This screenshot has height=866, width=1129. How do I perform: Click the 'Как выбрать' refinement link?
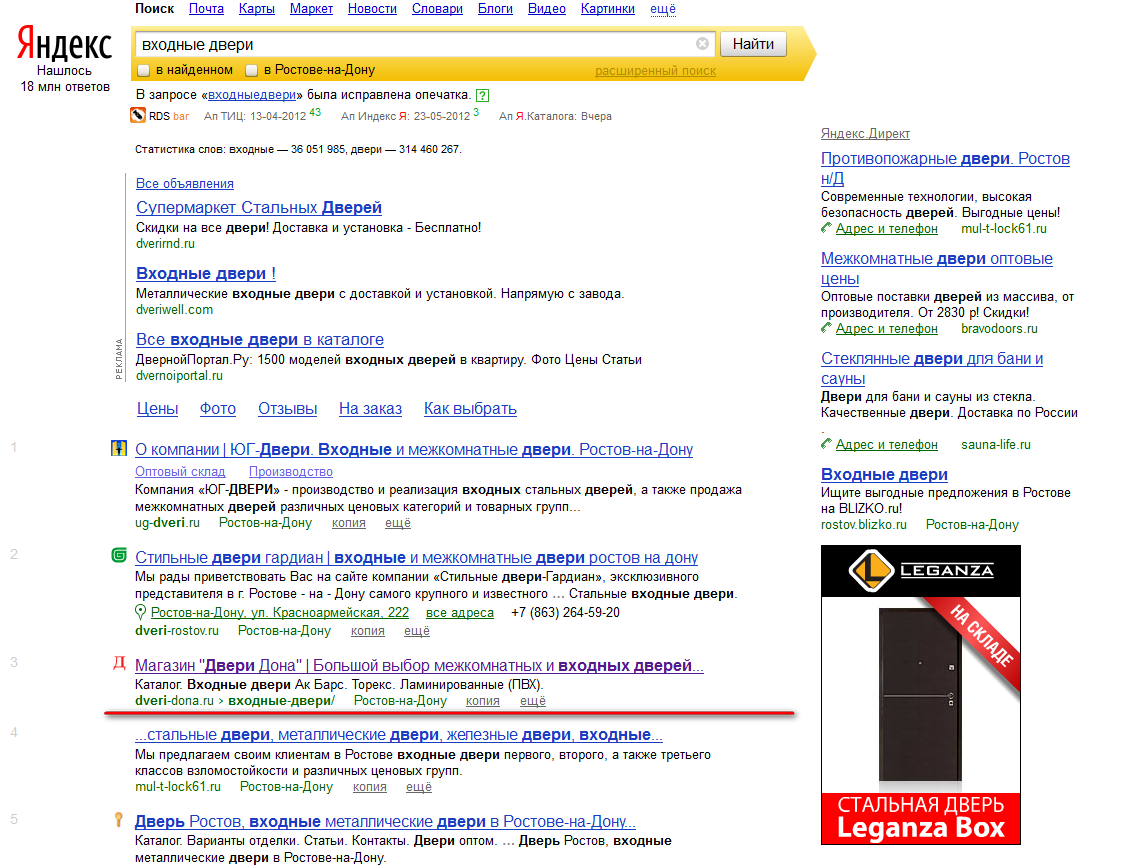click(470, 409)
